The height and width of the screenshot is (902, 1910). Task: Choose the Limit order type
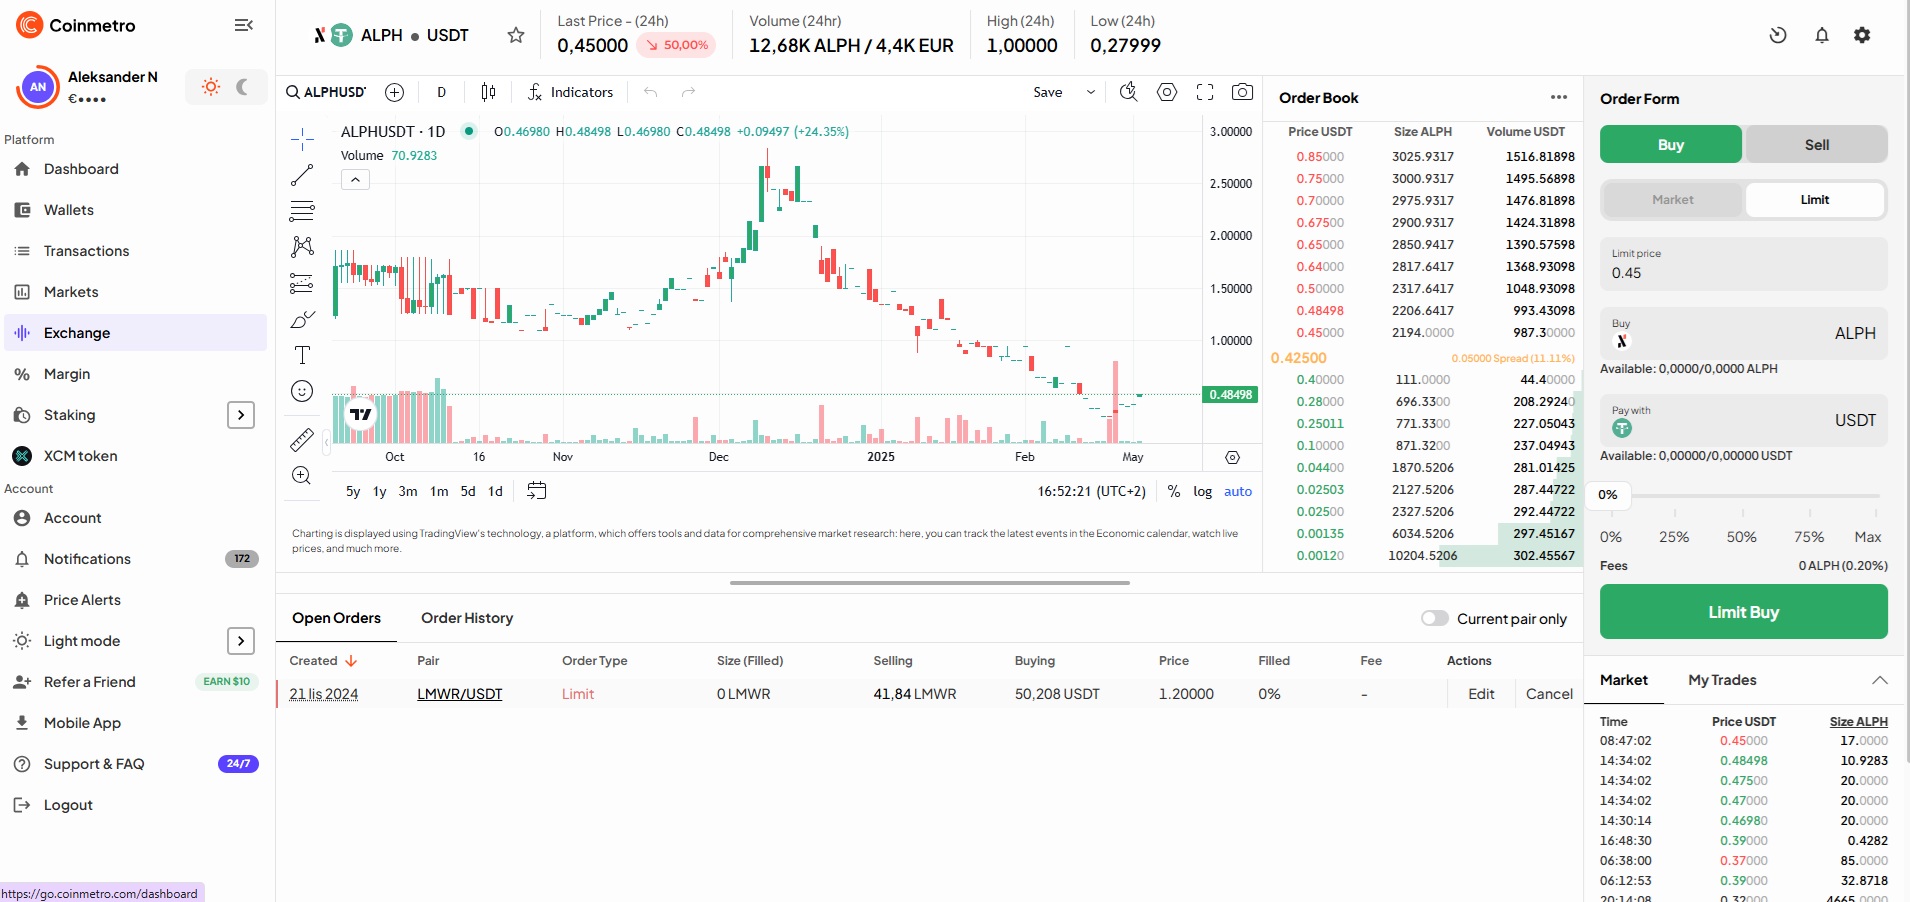coord(1815,200)
